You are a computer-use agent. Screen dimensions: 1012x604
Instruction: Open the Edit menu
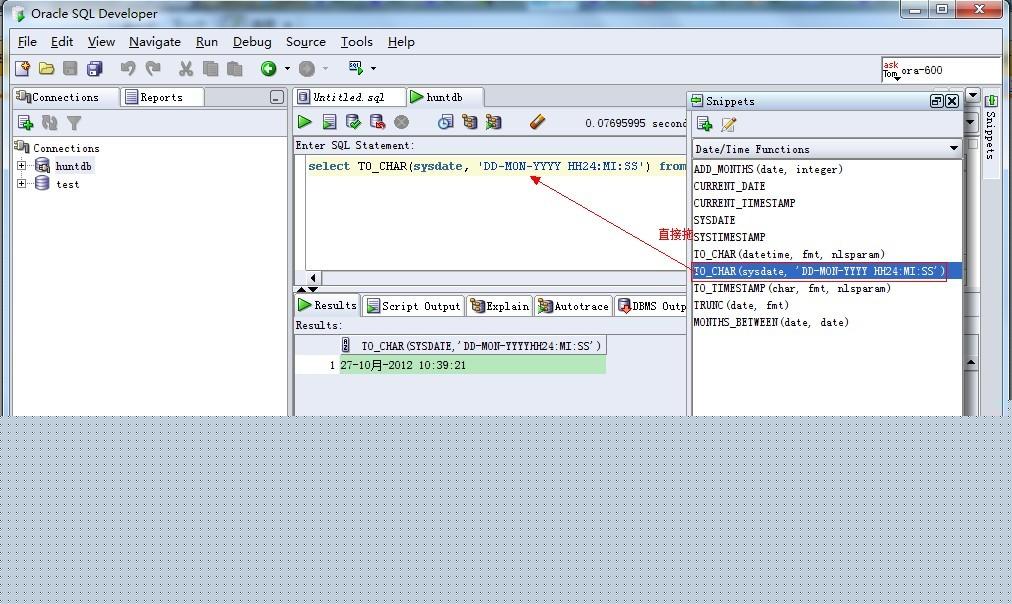pos(62,42)
